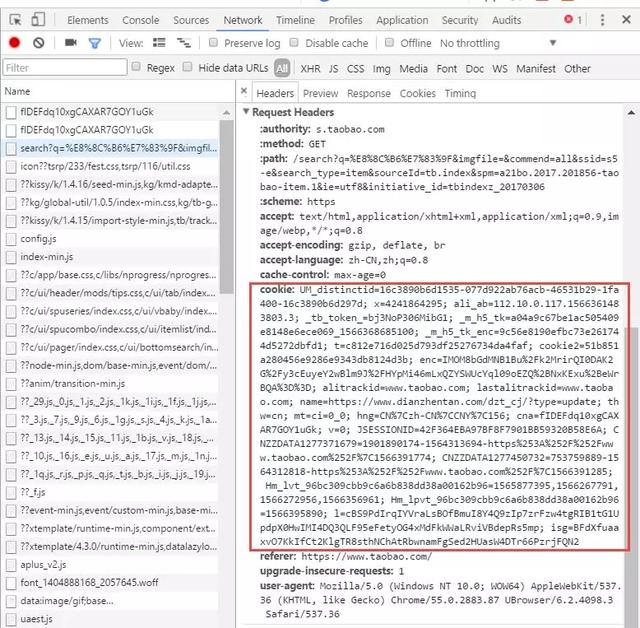The image size is (640, 628).
Task: Select the ??_f.js request
Action: pos(110,492)
